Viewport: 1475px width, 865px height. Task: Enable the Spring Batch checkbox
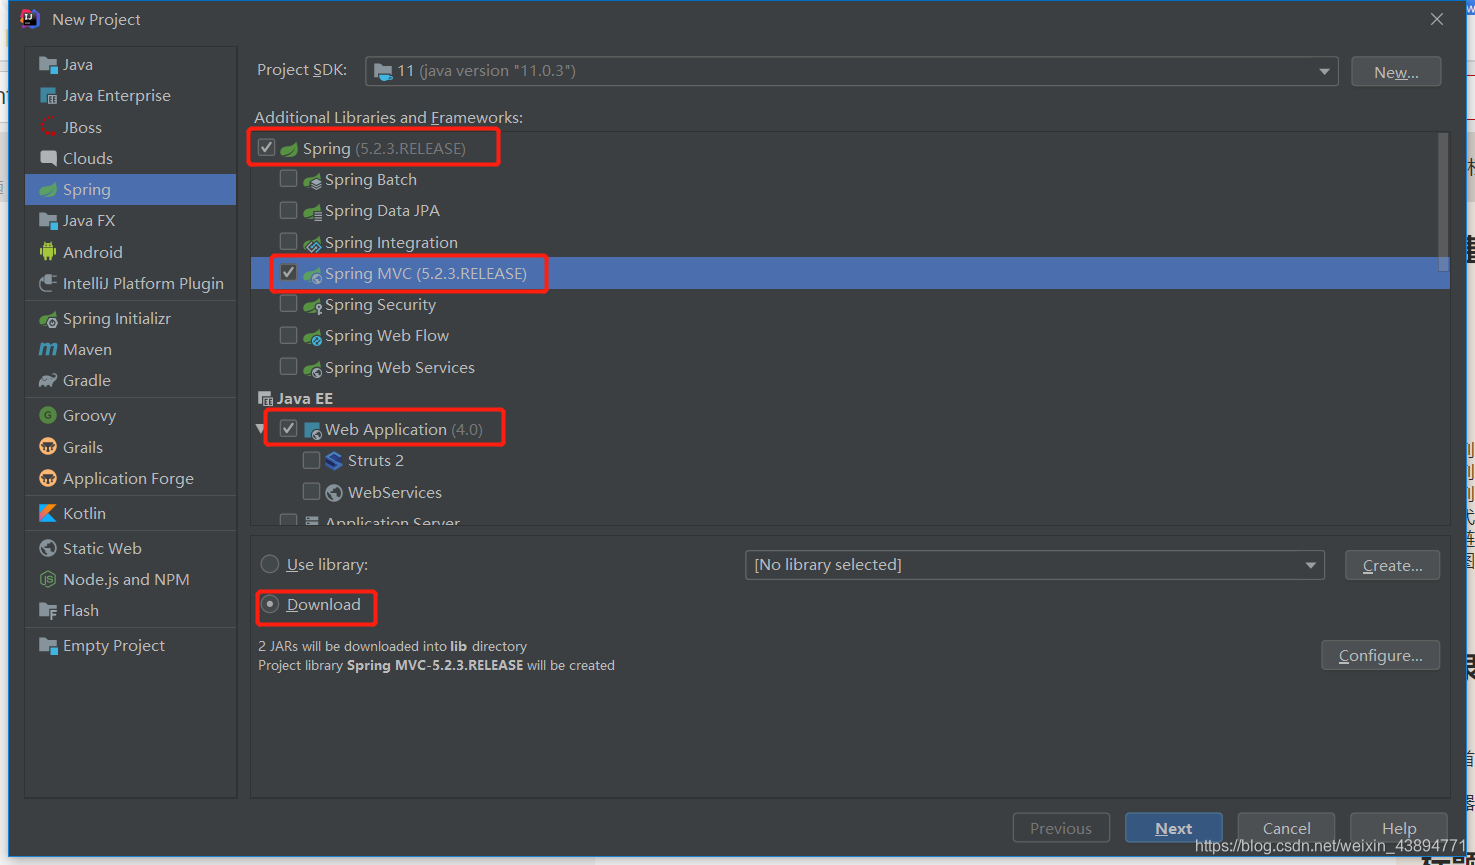(x=288, y=179)
